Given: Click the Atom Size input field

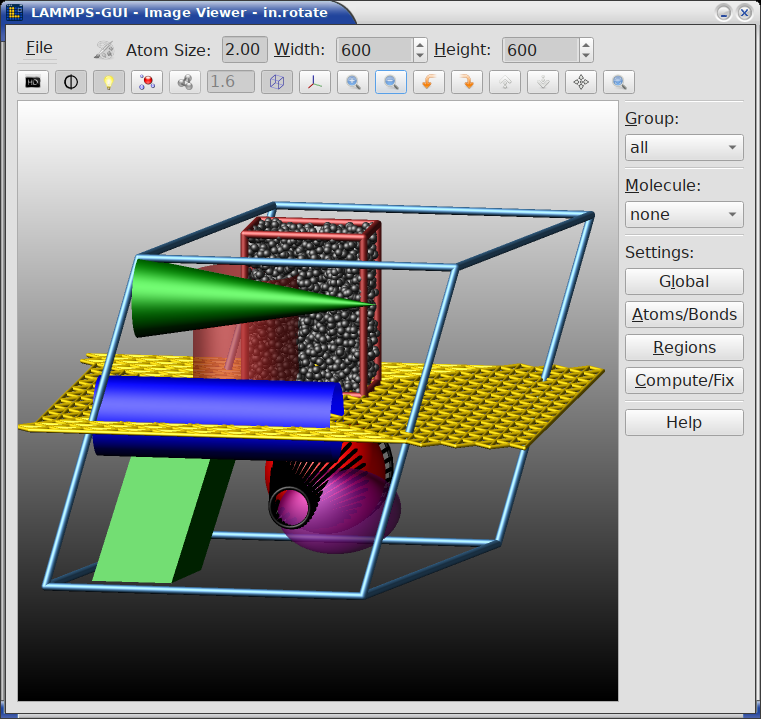Looking at the screenshot, I should pyautogui.click(x=243, y=50).
